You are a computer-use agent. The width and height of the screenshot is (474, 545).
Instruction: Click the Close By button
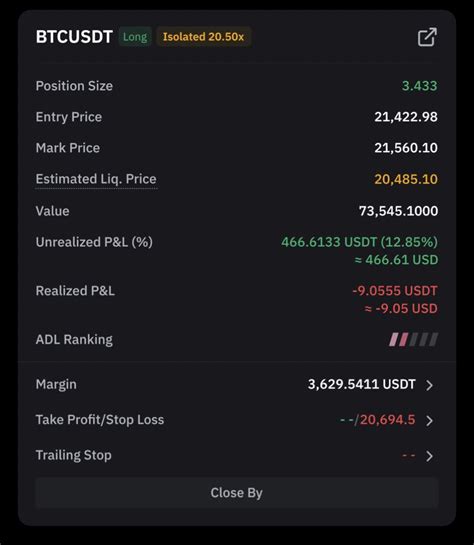tap(237, 493)
